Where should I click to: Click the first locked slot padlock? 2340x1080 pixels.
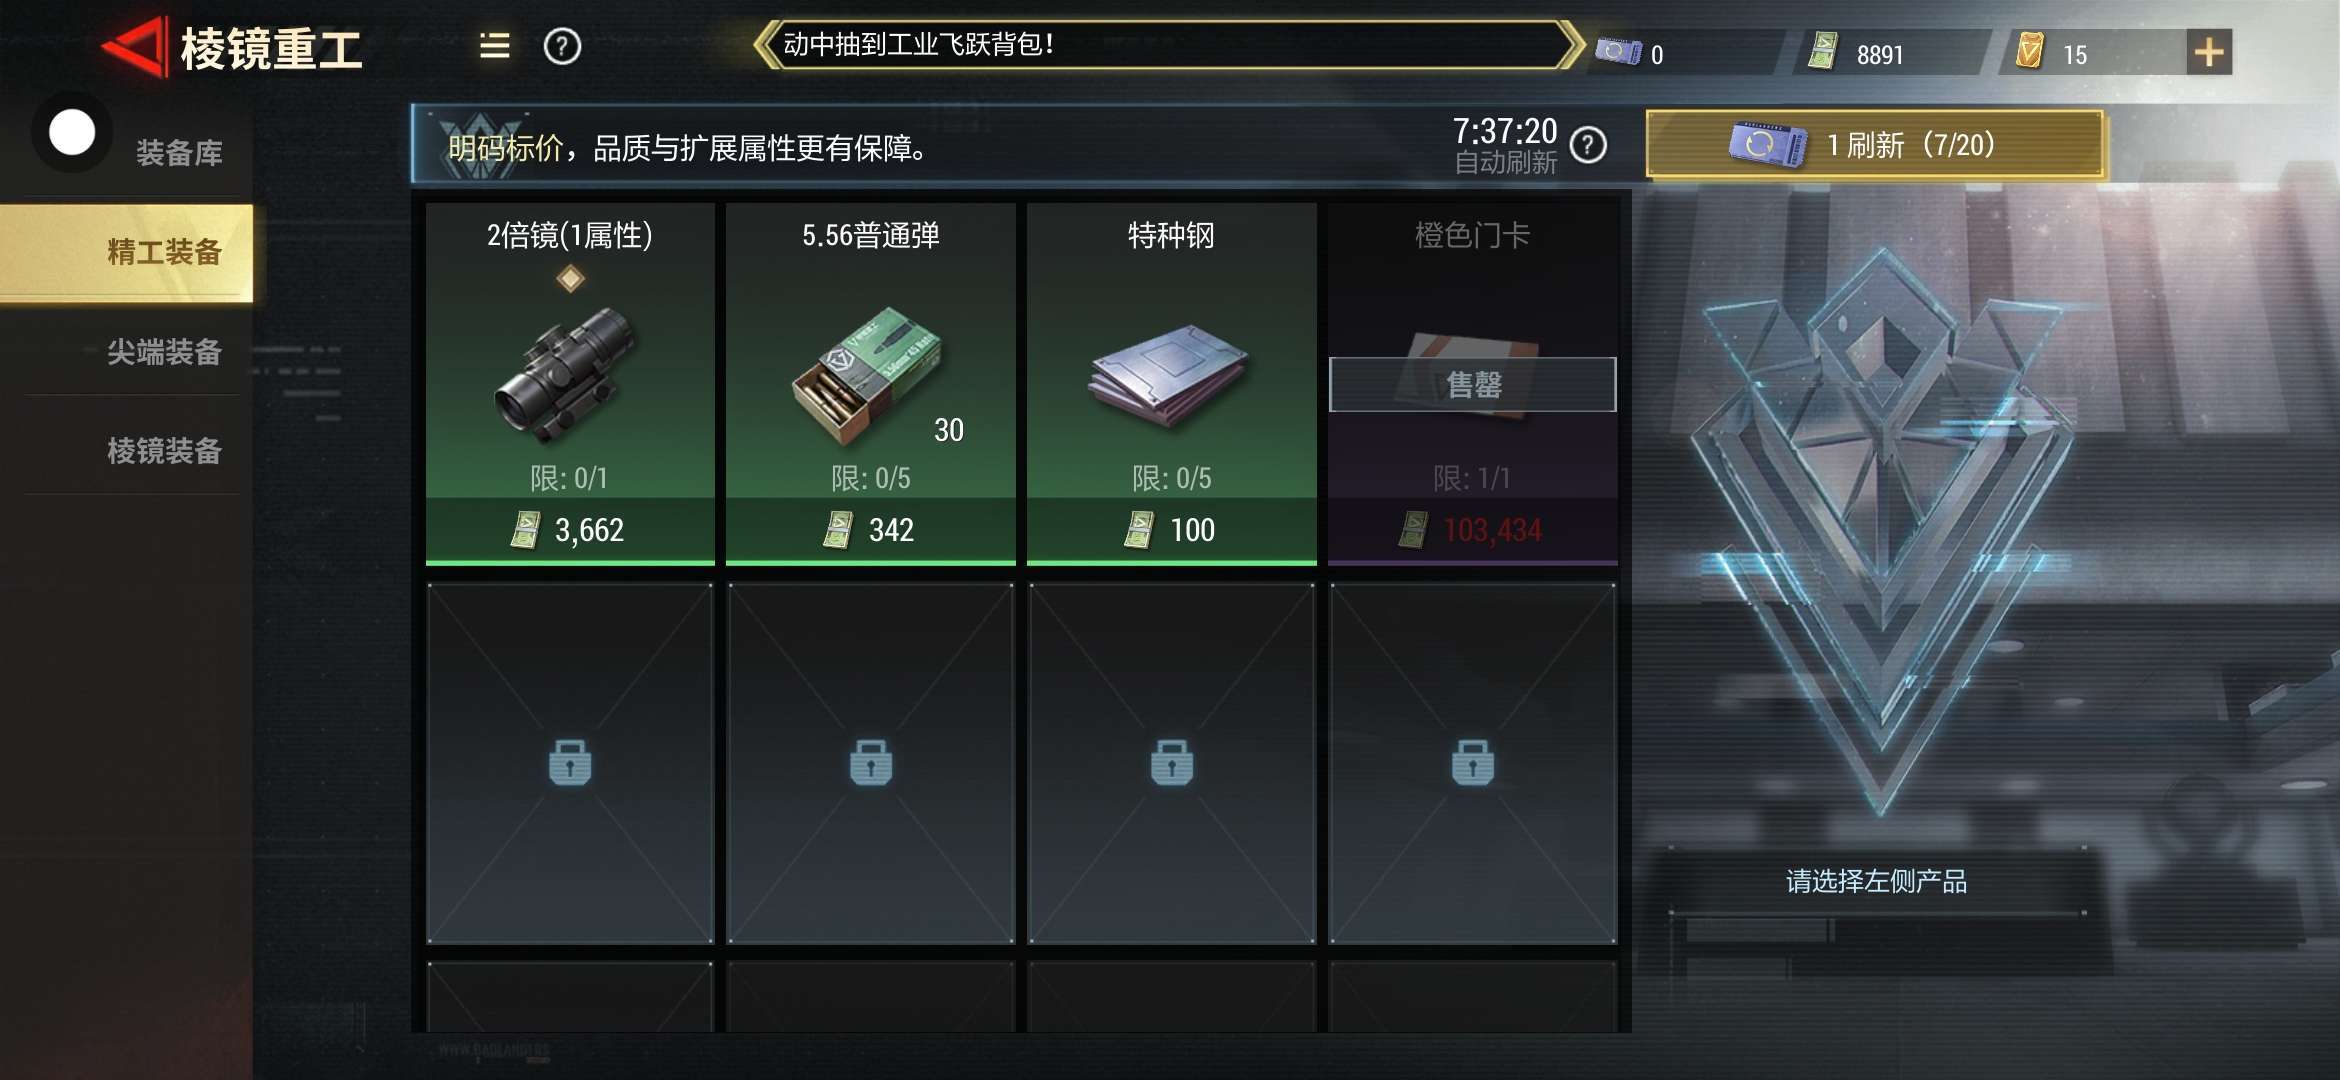click(570, 763)
